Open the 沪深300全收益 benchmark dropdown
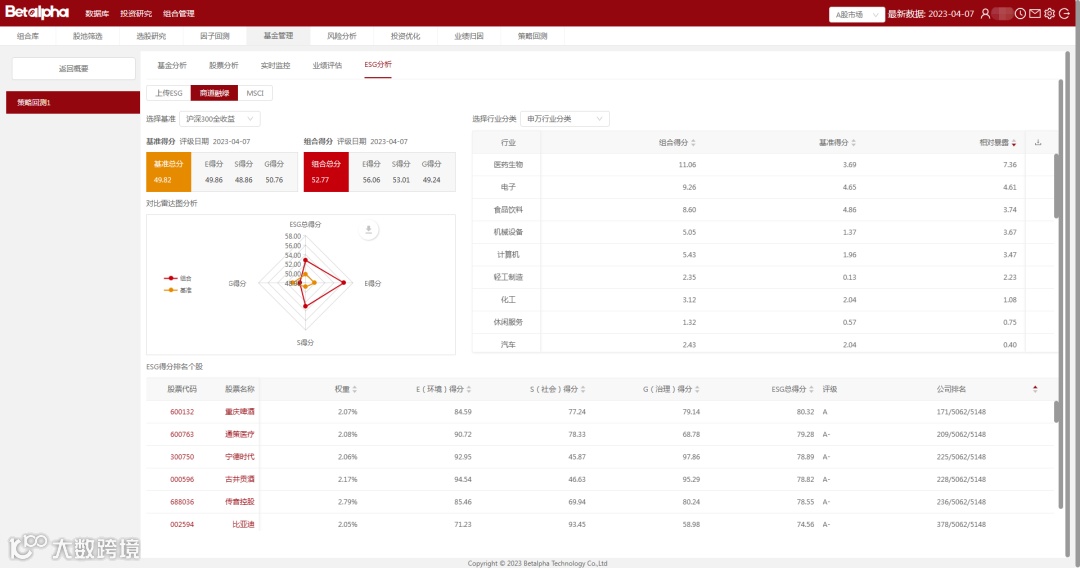The height and width of the screenshot is (568, 1080). click(220, 119)
